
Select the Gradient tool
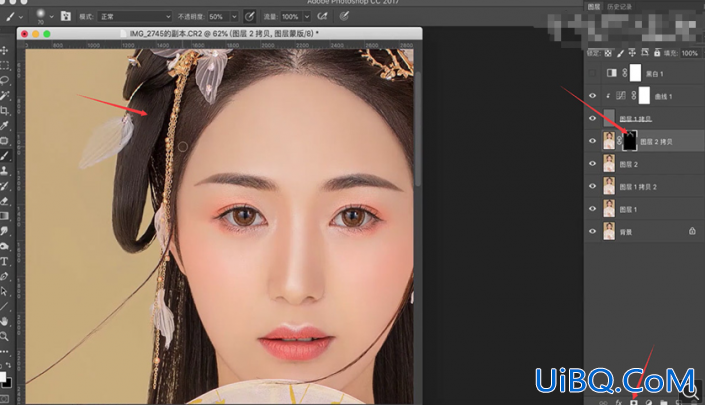4,216
